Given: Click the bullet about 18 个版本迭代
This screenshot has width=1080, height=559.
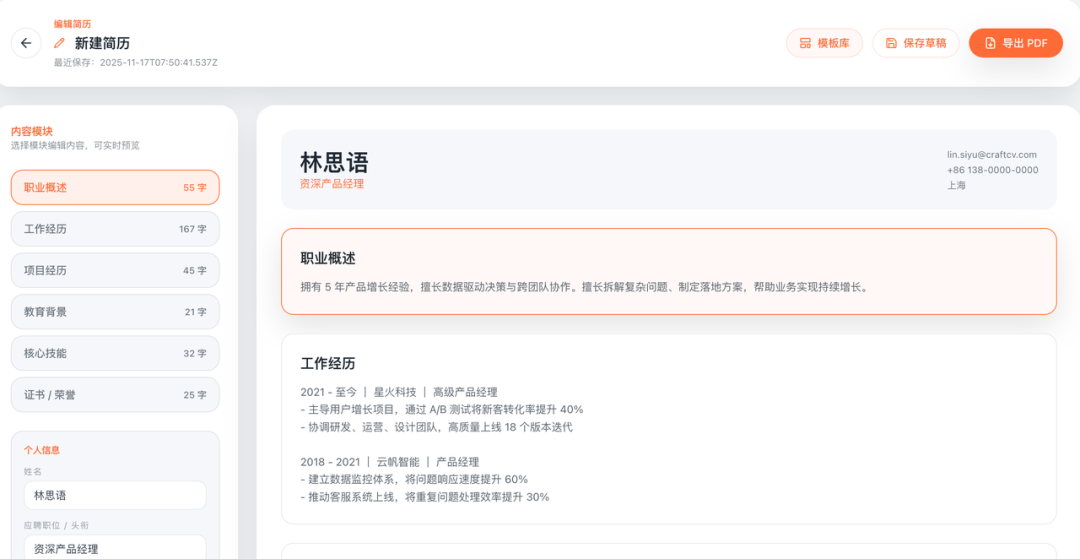Looking at the screenshot, I should (436, 428).
